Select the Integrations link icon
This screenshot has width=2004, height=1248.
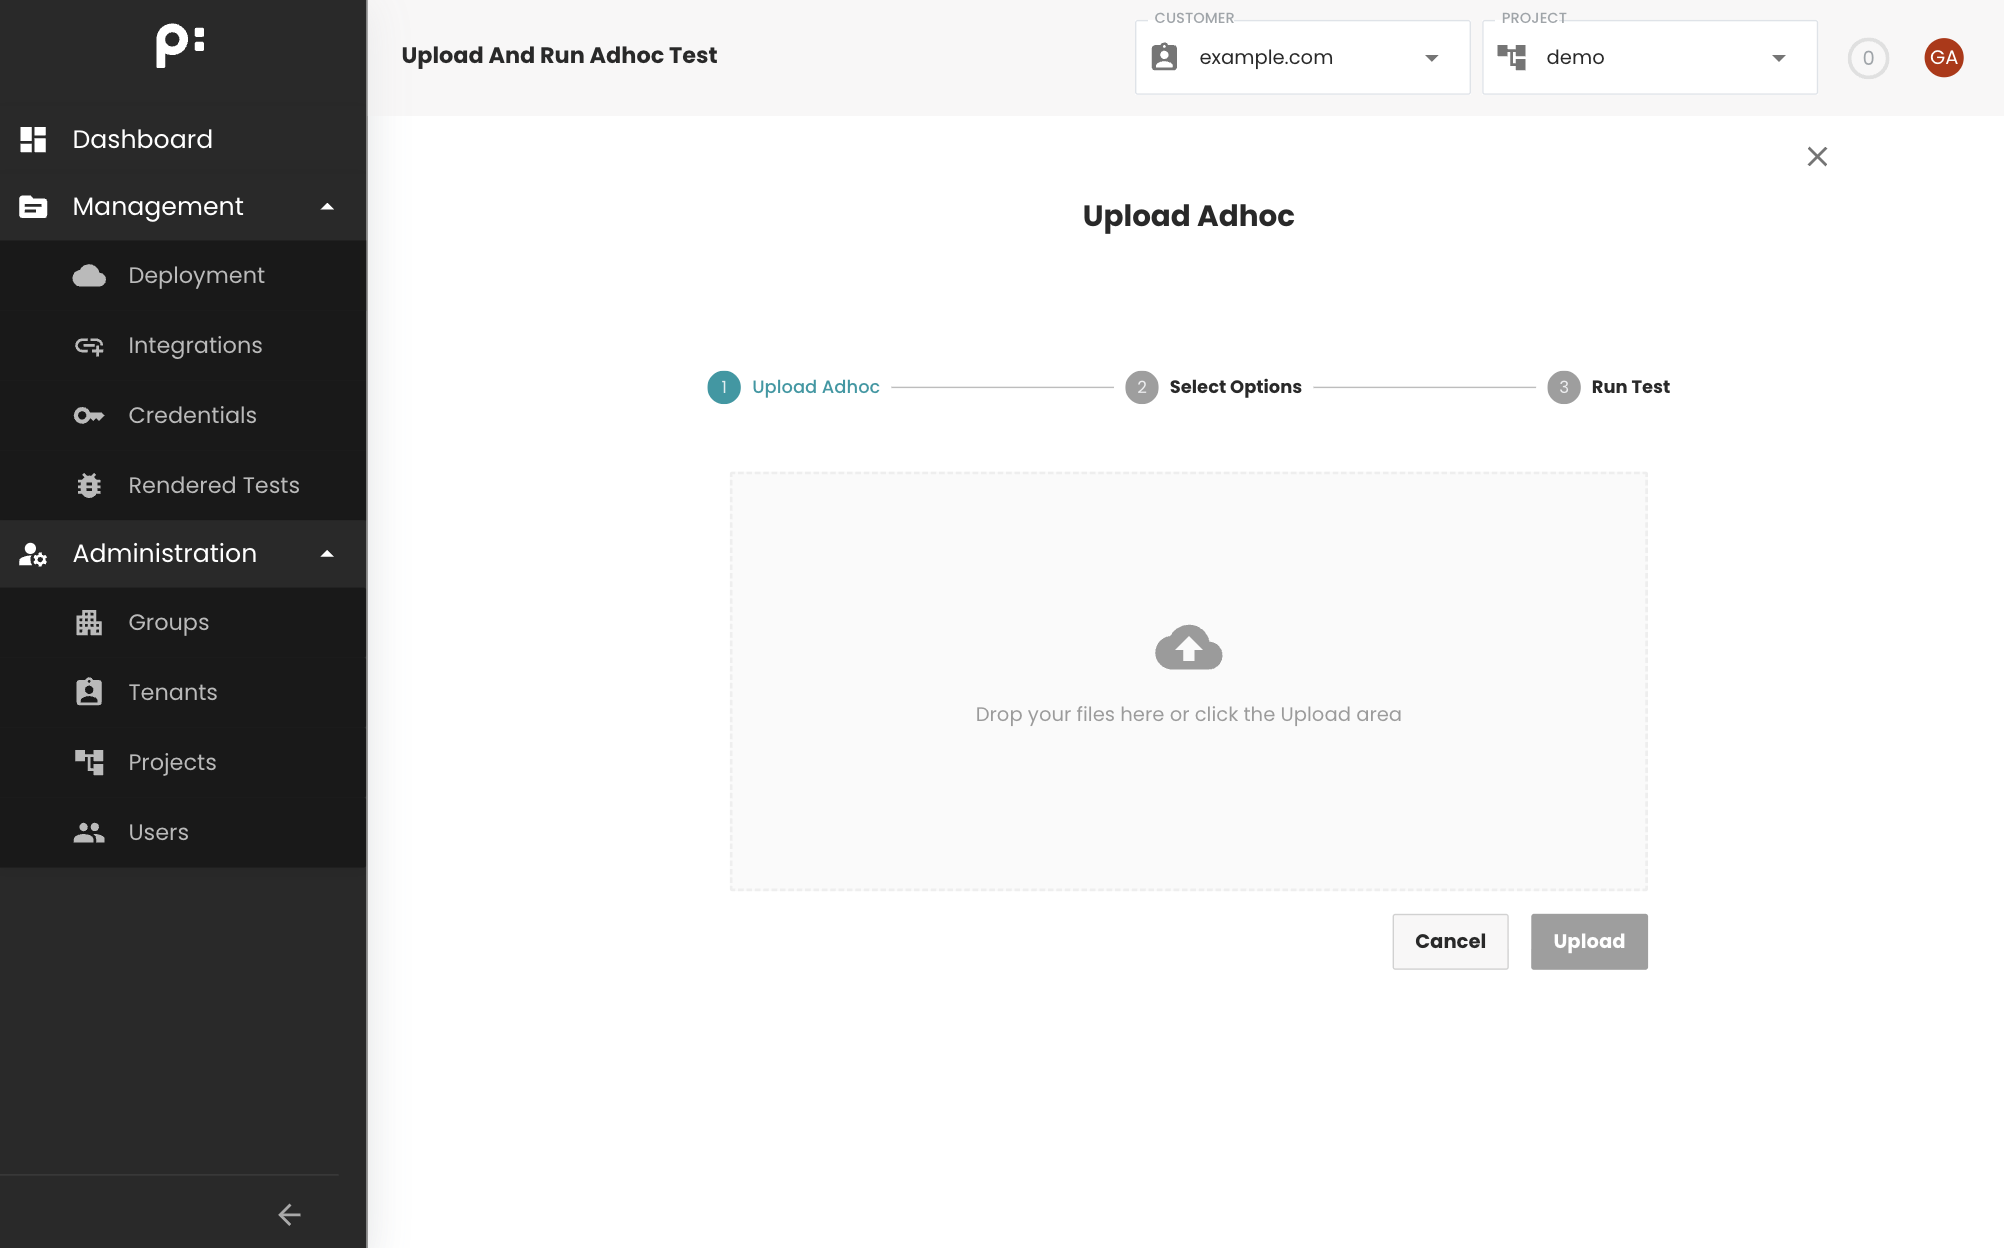pos(89,345)
